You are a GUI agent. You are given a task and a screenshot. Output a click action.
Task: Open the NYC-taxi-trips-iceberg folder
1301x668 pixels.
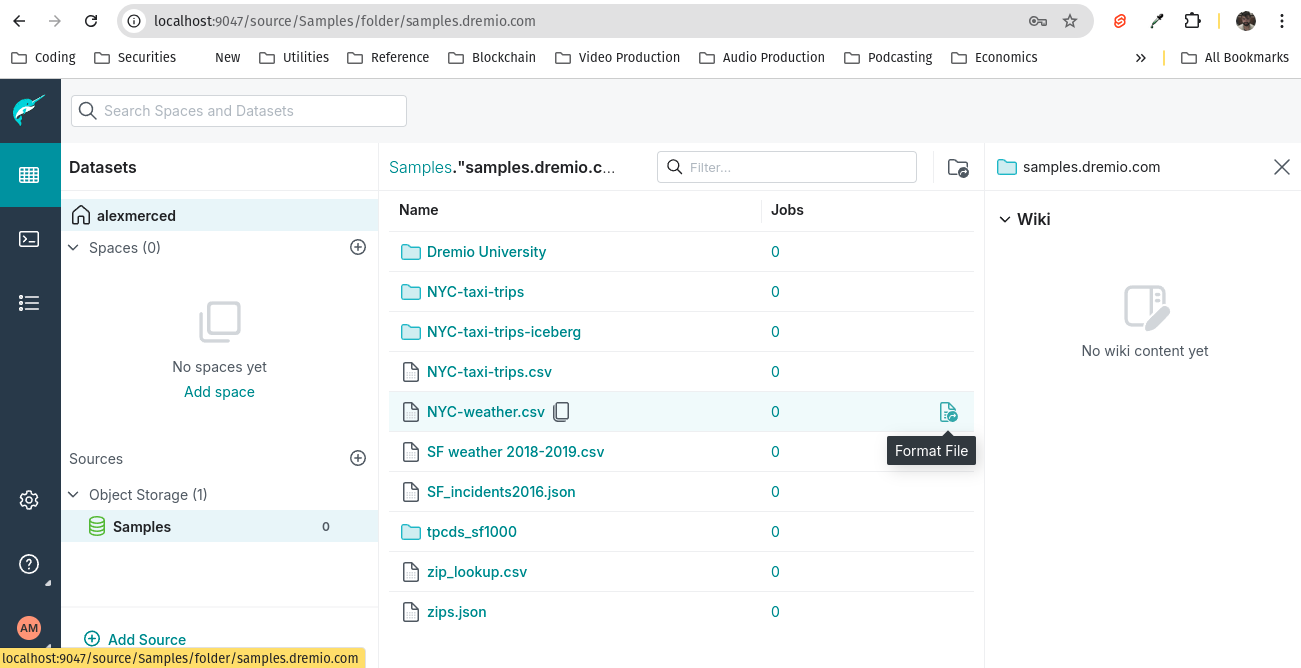(x=503, y=332)
